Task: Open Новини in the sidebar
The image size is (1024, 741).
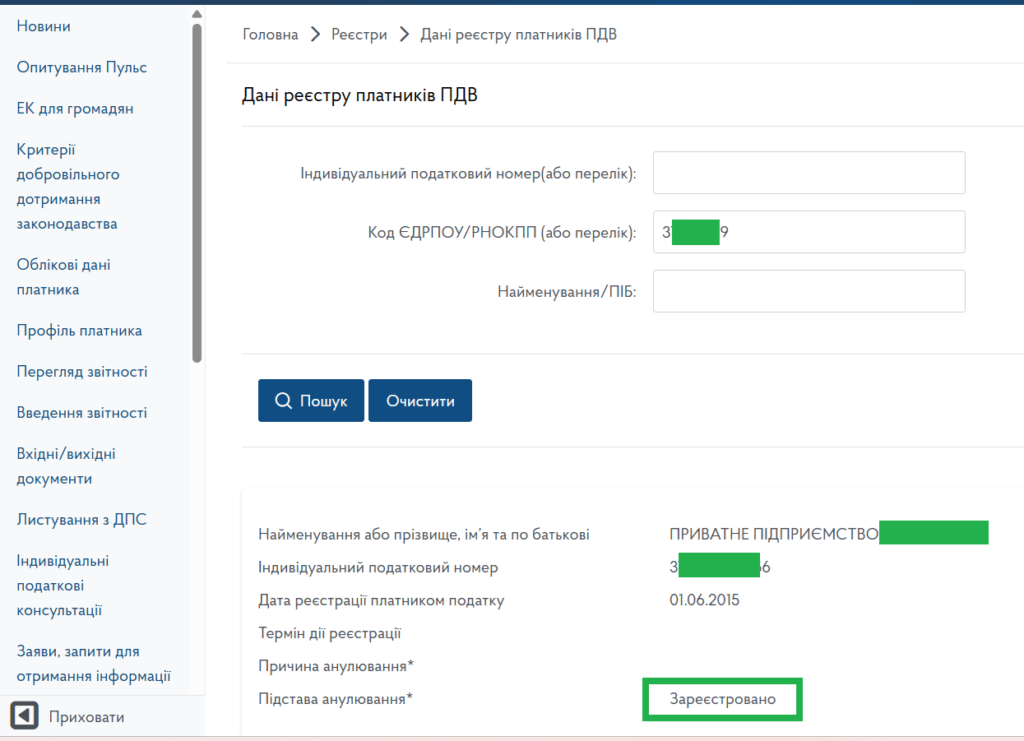Action: coord(43,26)
